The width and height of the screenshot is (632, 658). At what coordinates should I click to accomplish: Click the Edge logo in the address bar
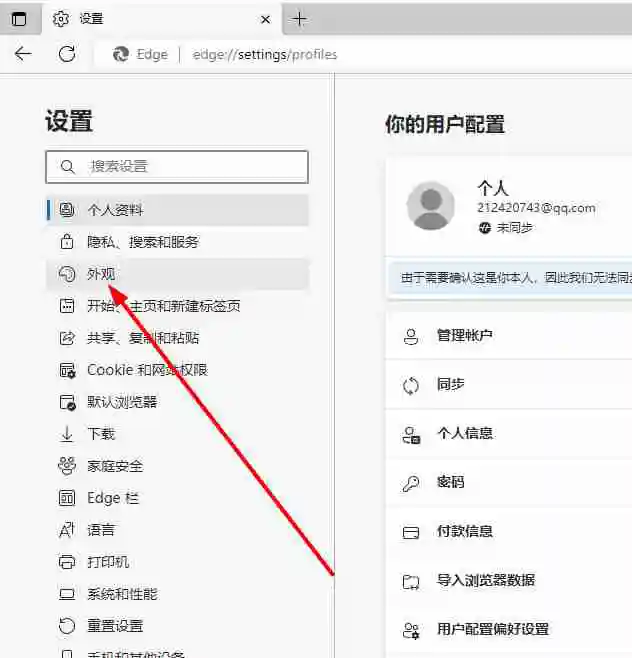click(x=121, y=54)
